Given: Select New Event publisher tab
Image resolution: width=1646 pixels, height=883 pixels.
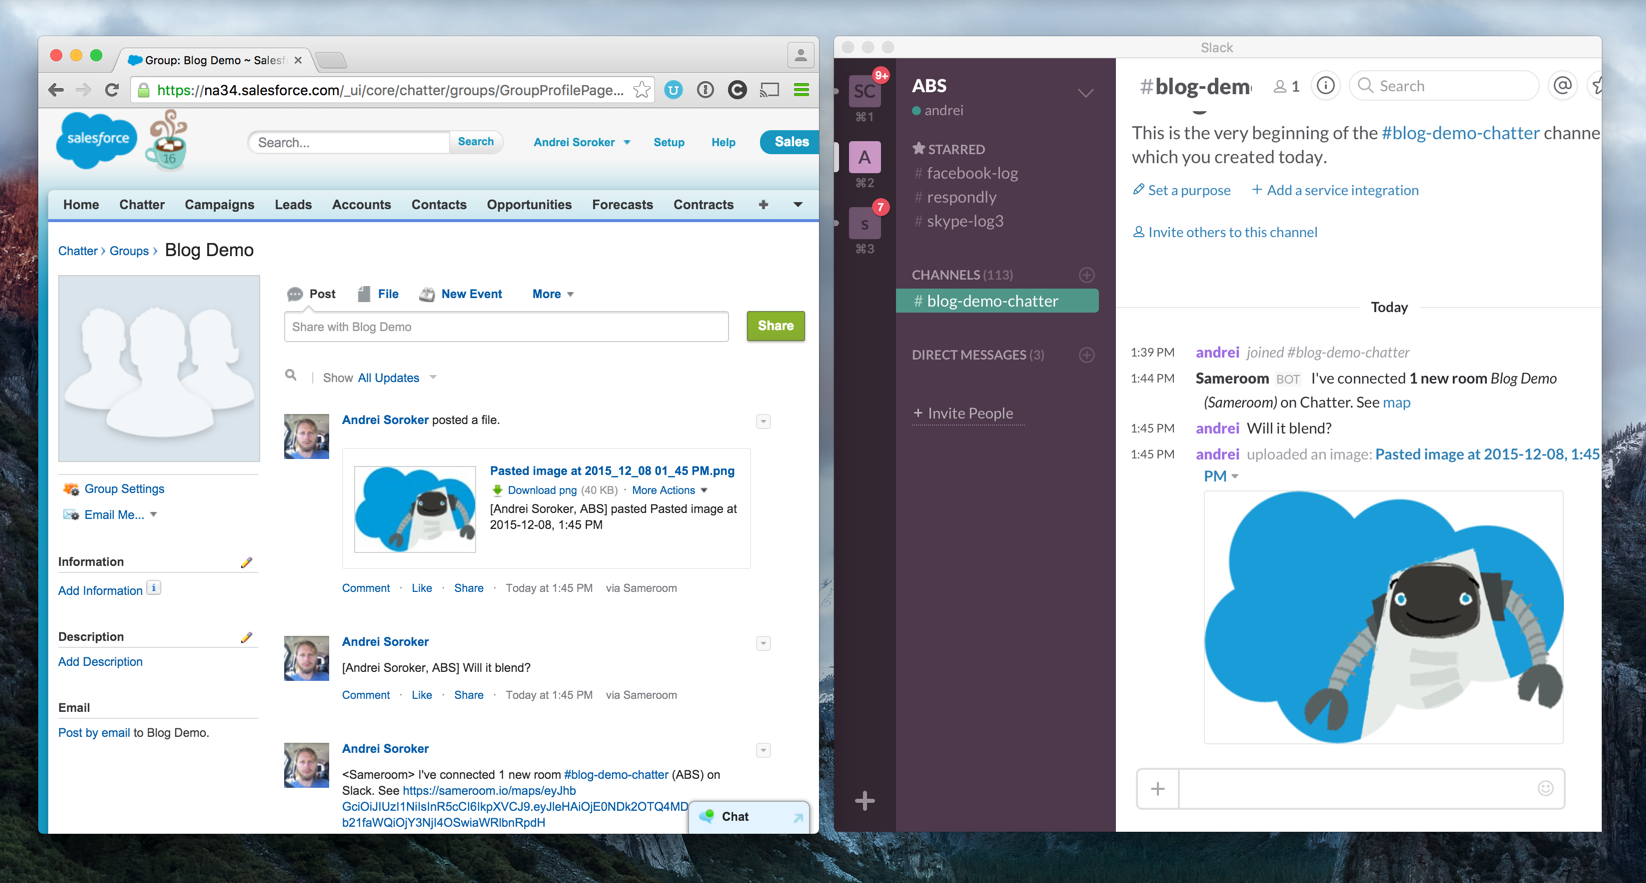Looking at the screenshot, I should (x=461, y=294).
